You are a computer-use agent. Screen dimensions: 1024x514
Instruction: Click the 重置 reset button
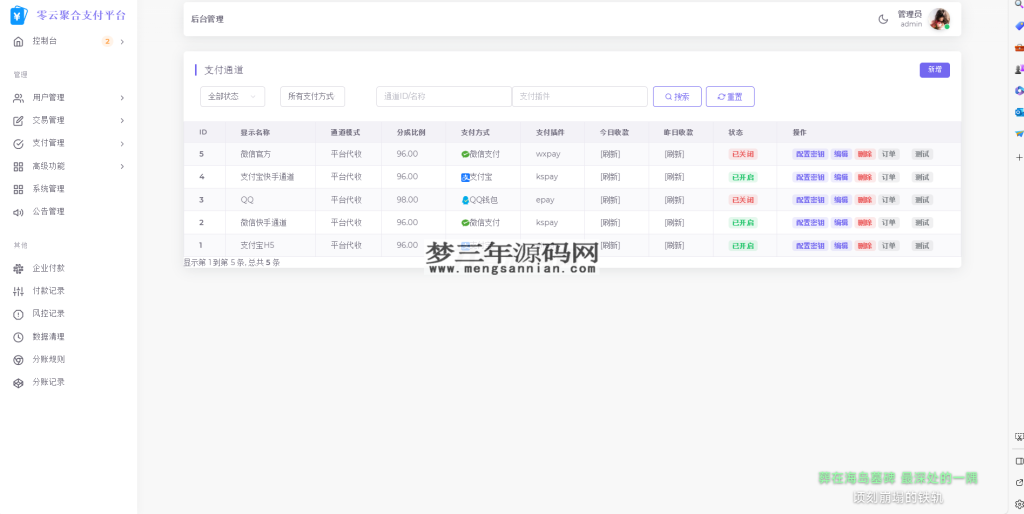730,97
